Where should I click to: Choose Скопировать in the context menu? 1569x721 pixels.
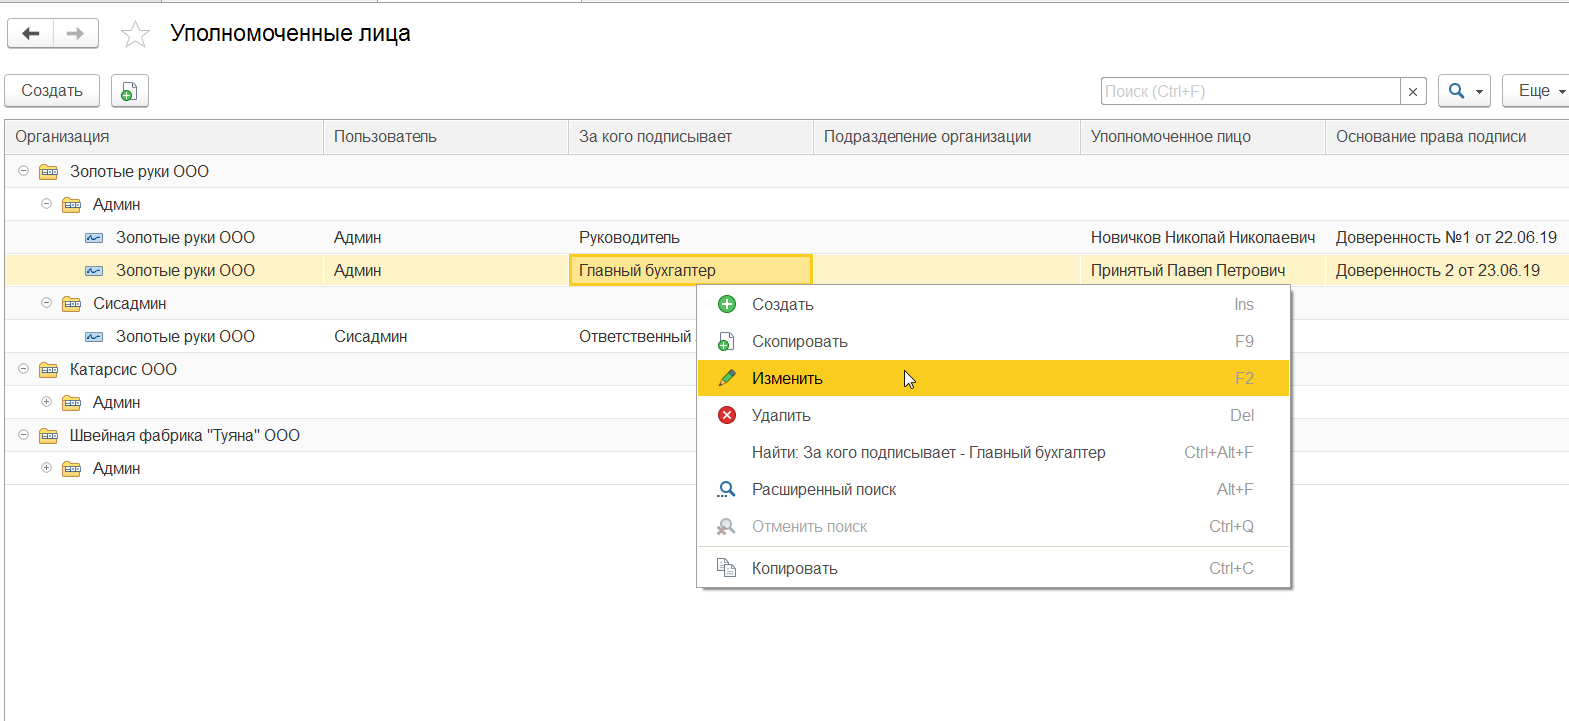(799, 341)
